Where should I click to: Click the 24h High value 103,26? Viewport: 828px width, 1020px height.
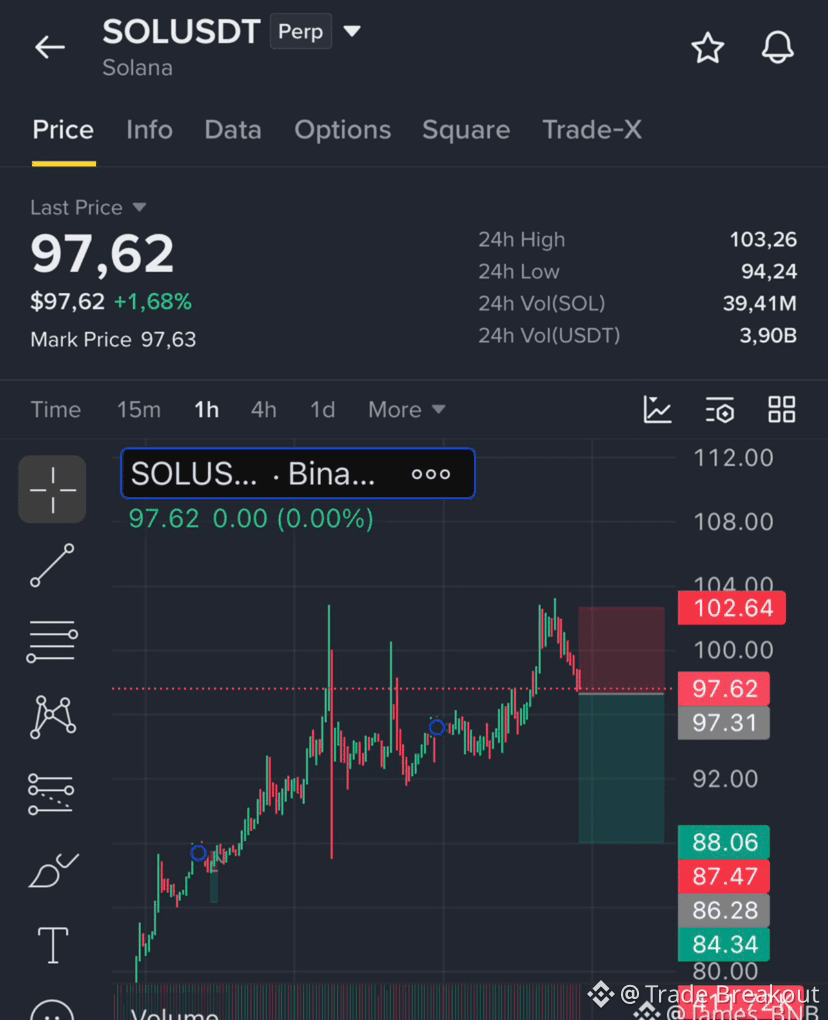point(763,240)
